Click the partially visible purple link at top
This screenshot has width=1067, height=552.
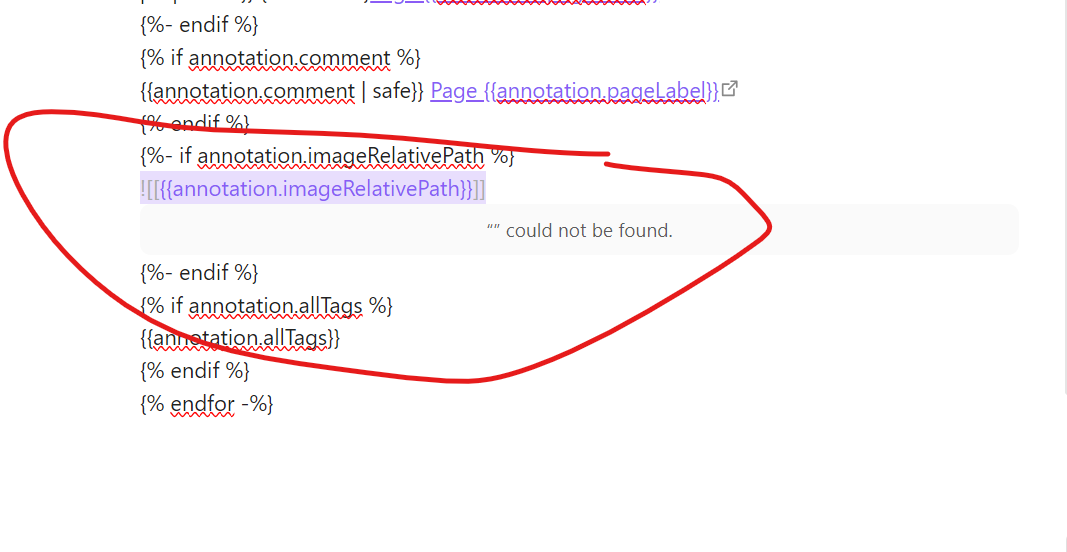(514, 2)
